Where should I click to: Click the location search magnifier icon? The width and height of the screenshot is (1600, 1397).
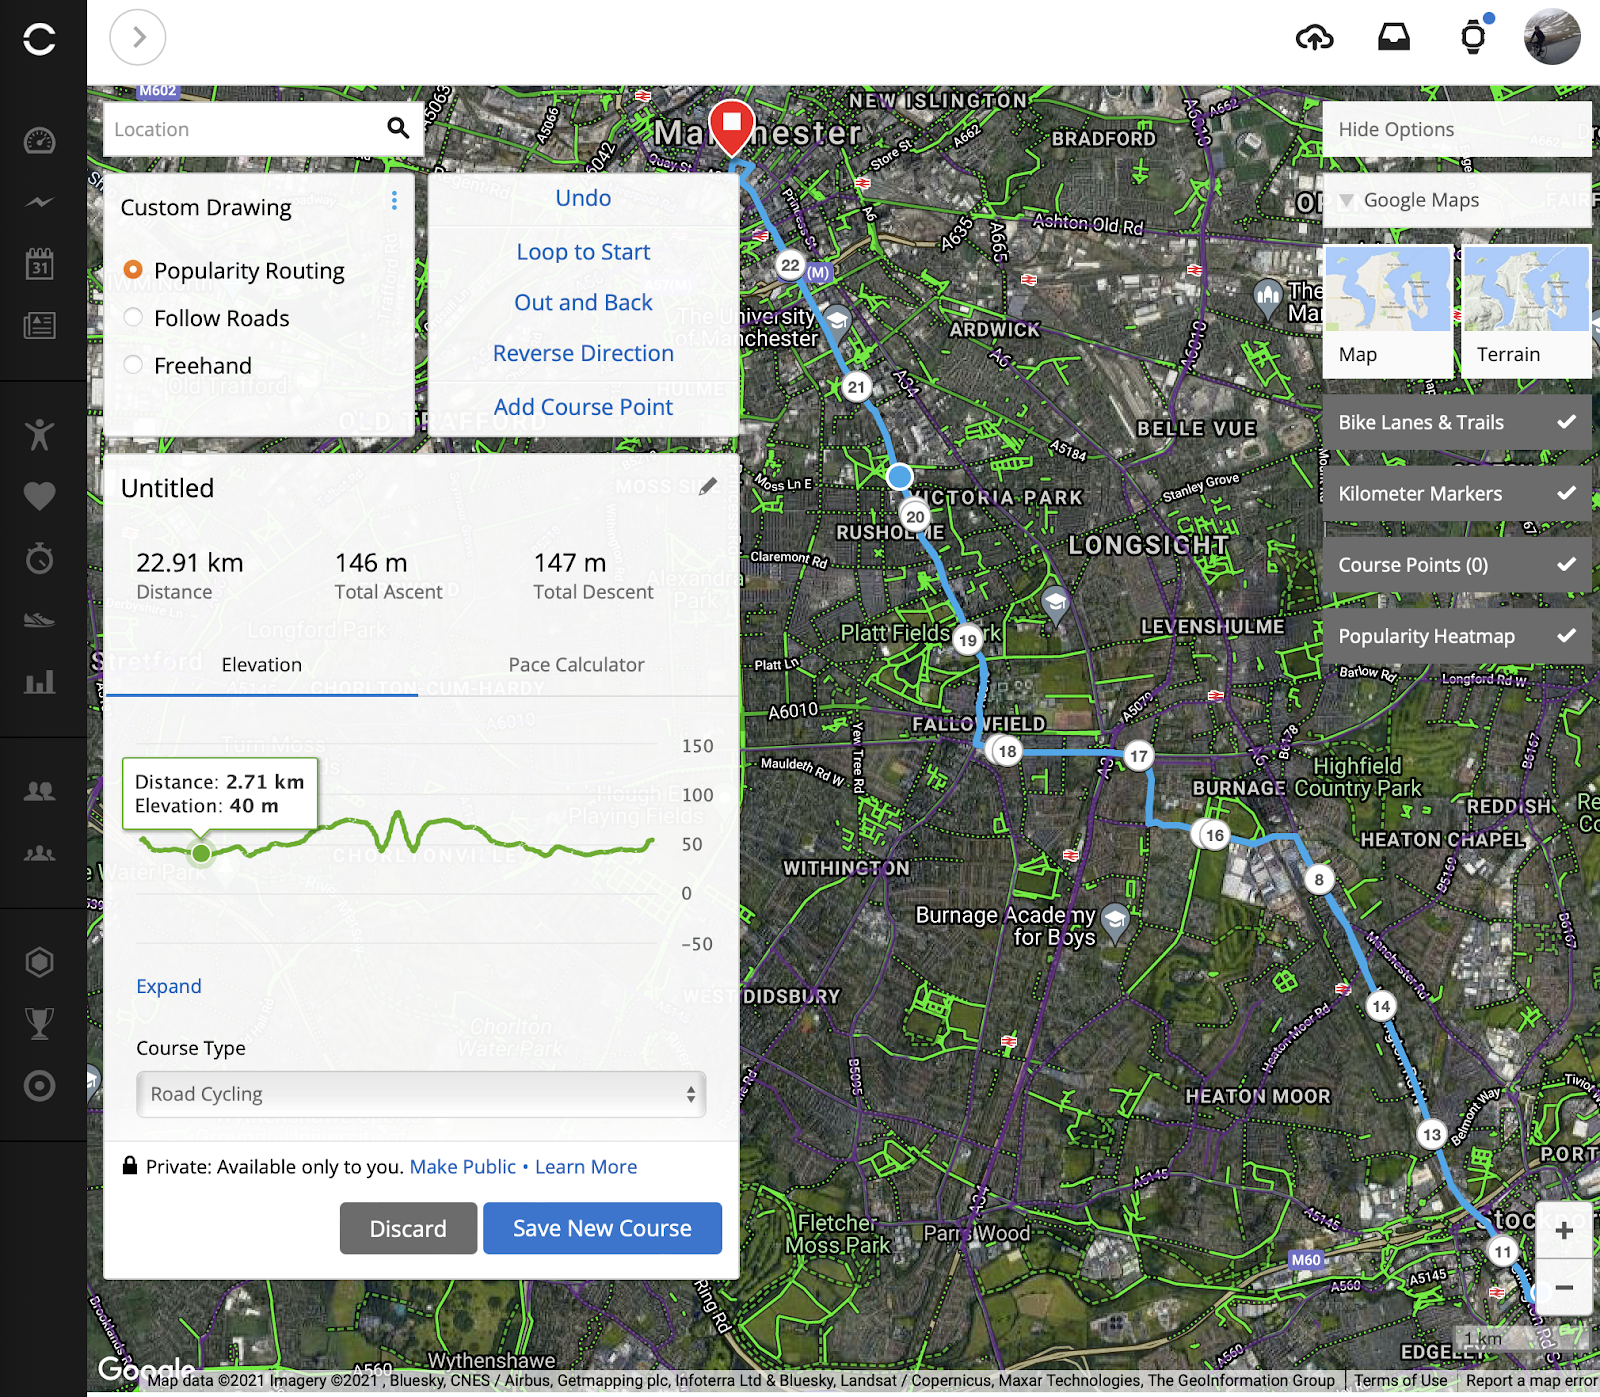[x=398, y=128]
